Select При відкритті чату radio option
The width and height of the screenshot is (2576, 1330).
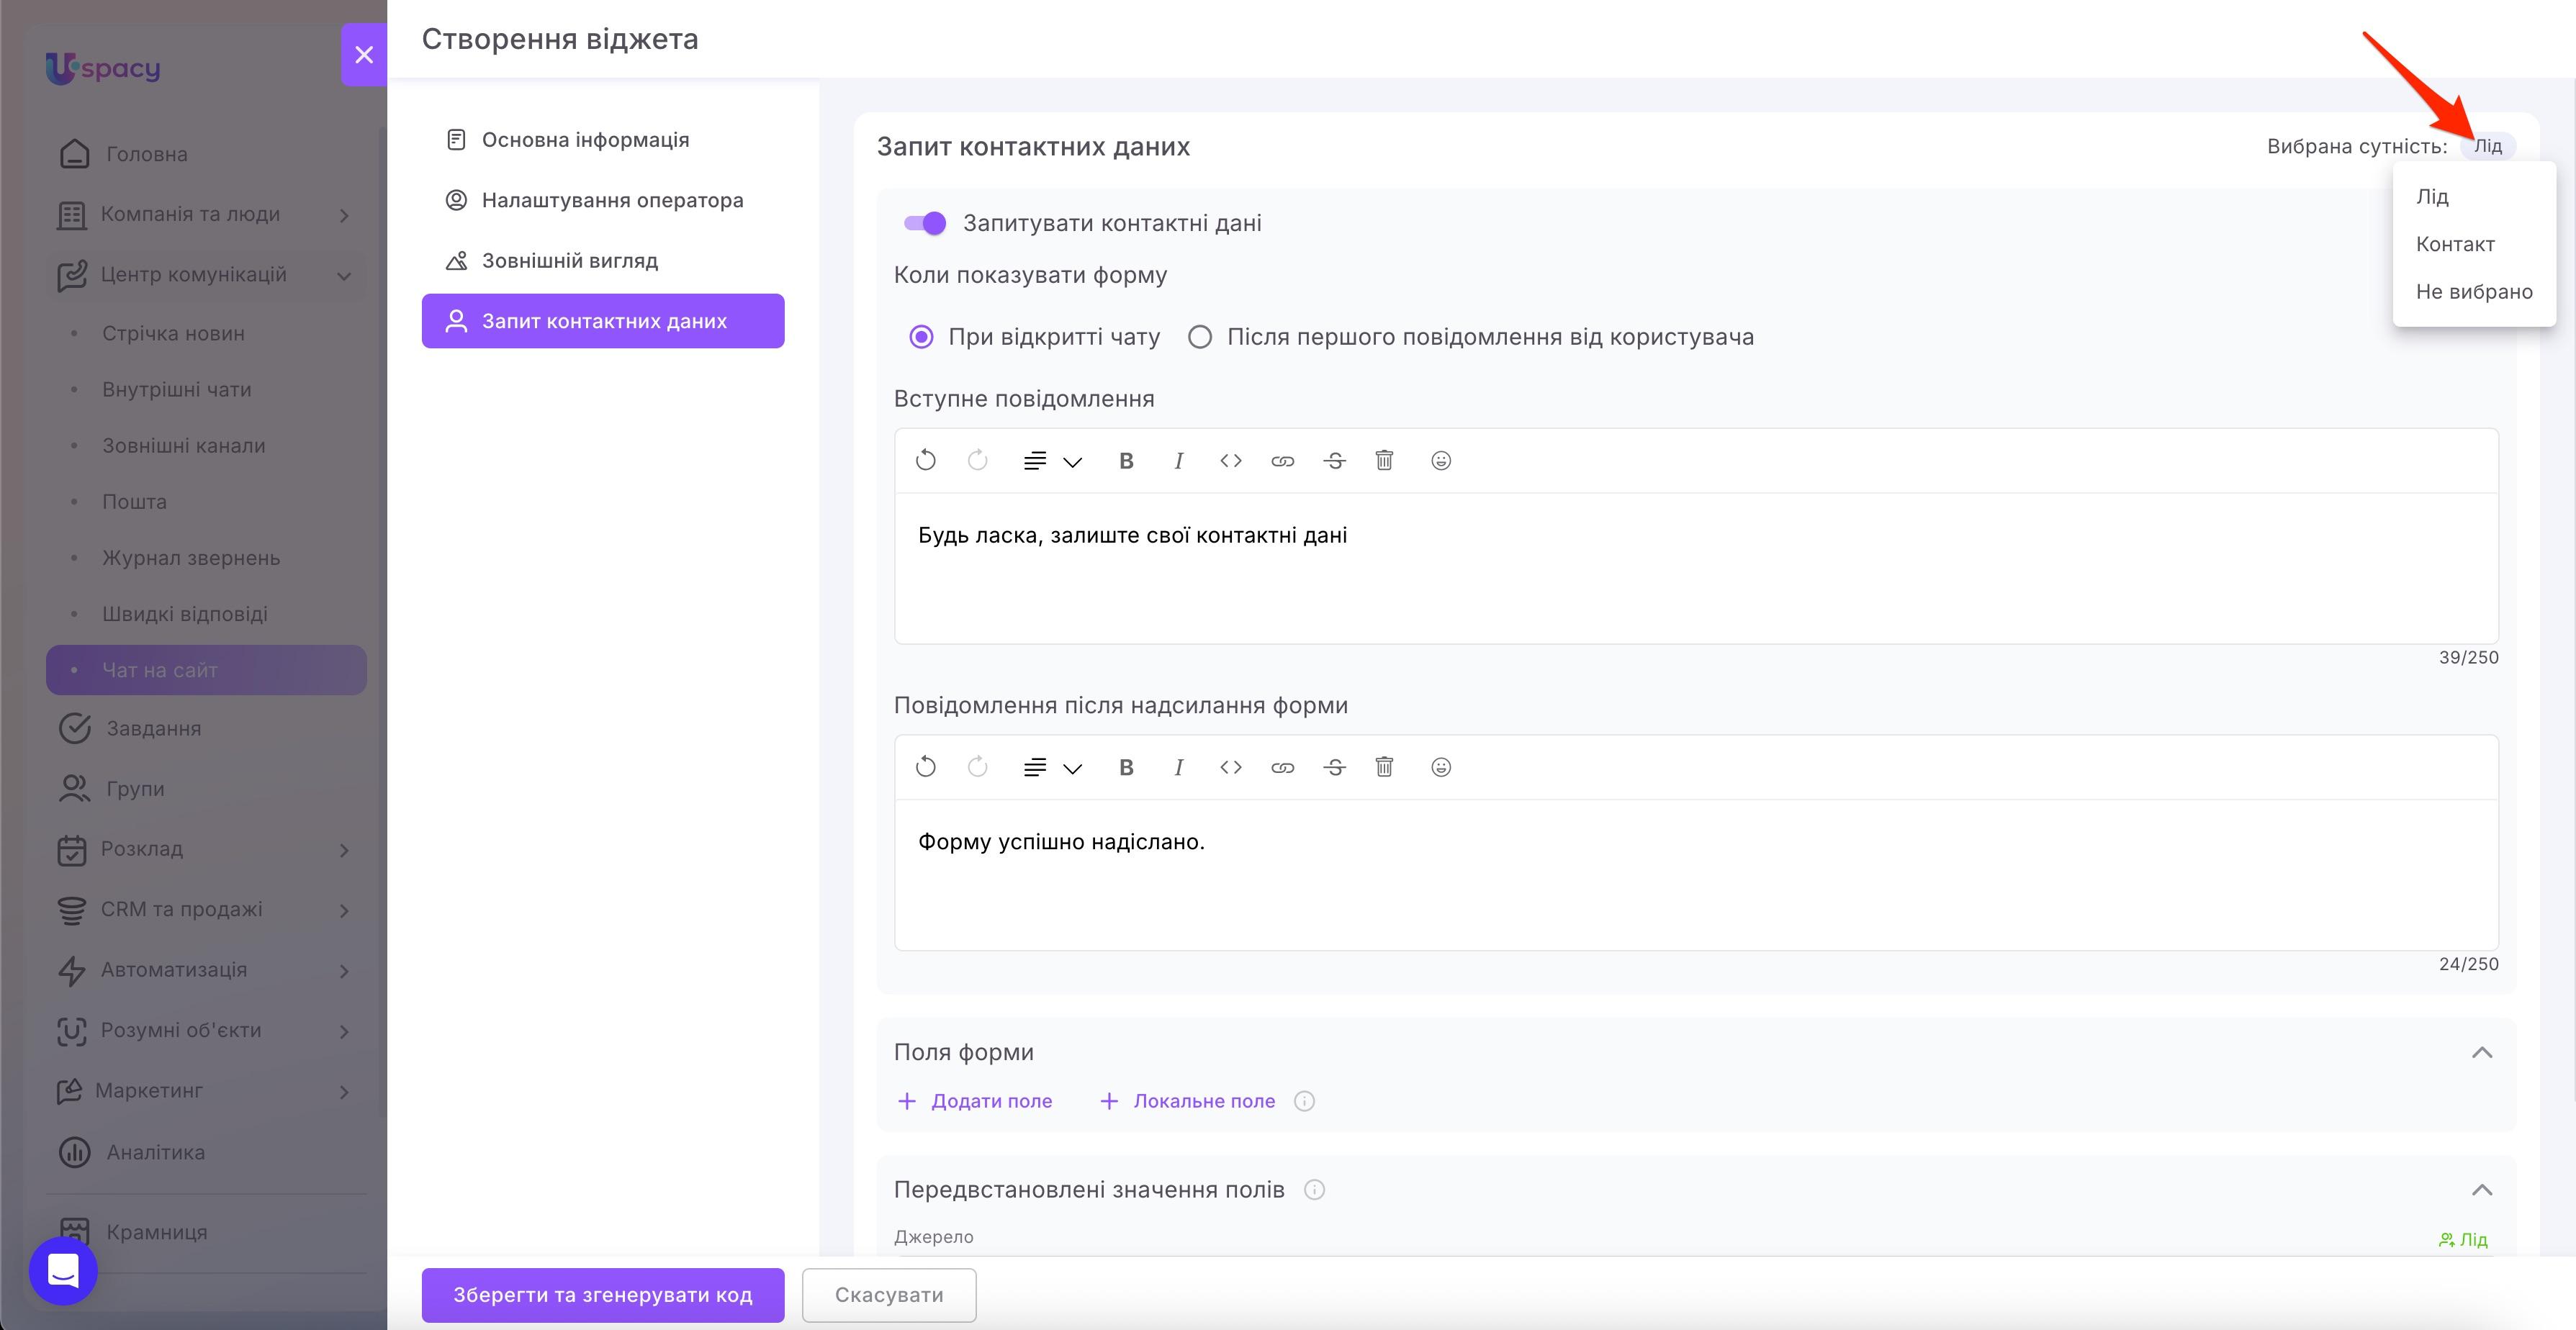(921, 337)
